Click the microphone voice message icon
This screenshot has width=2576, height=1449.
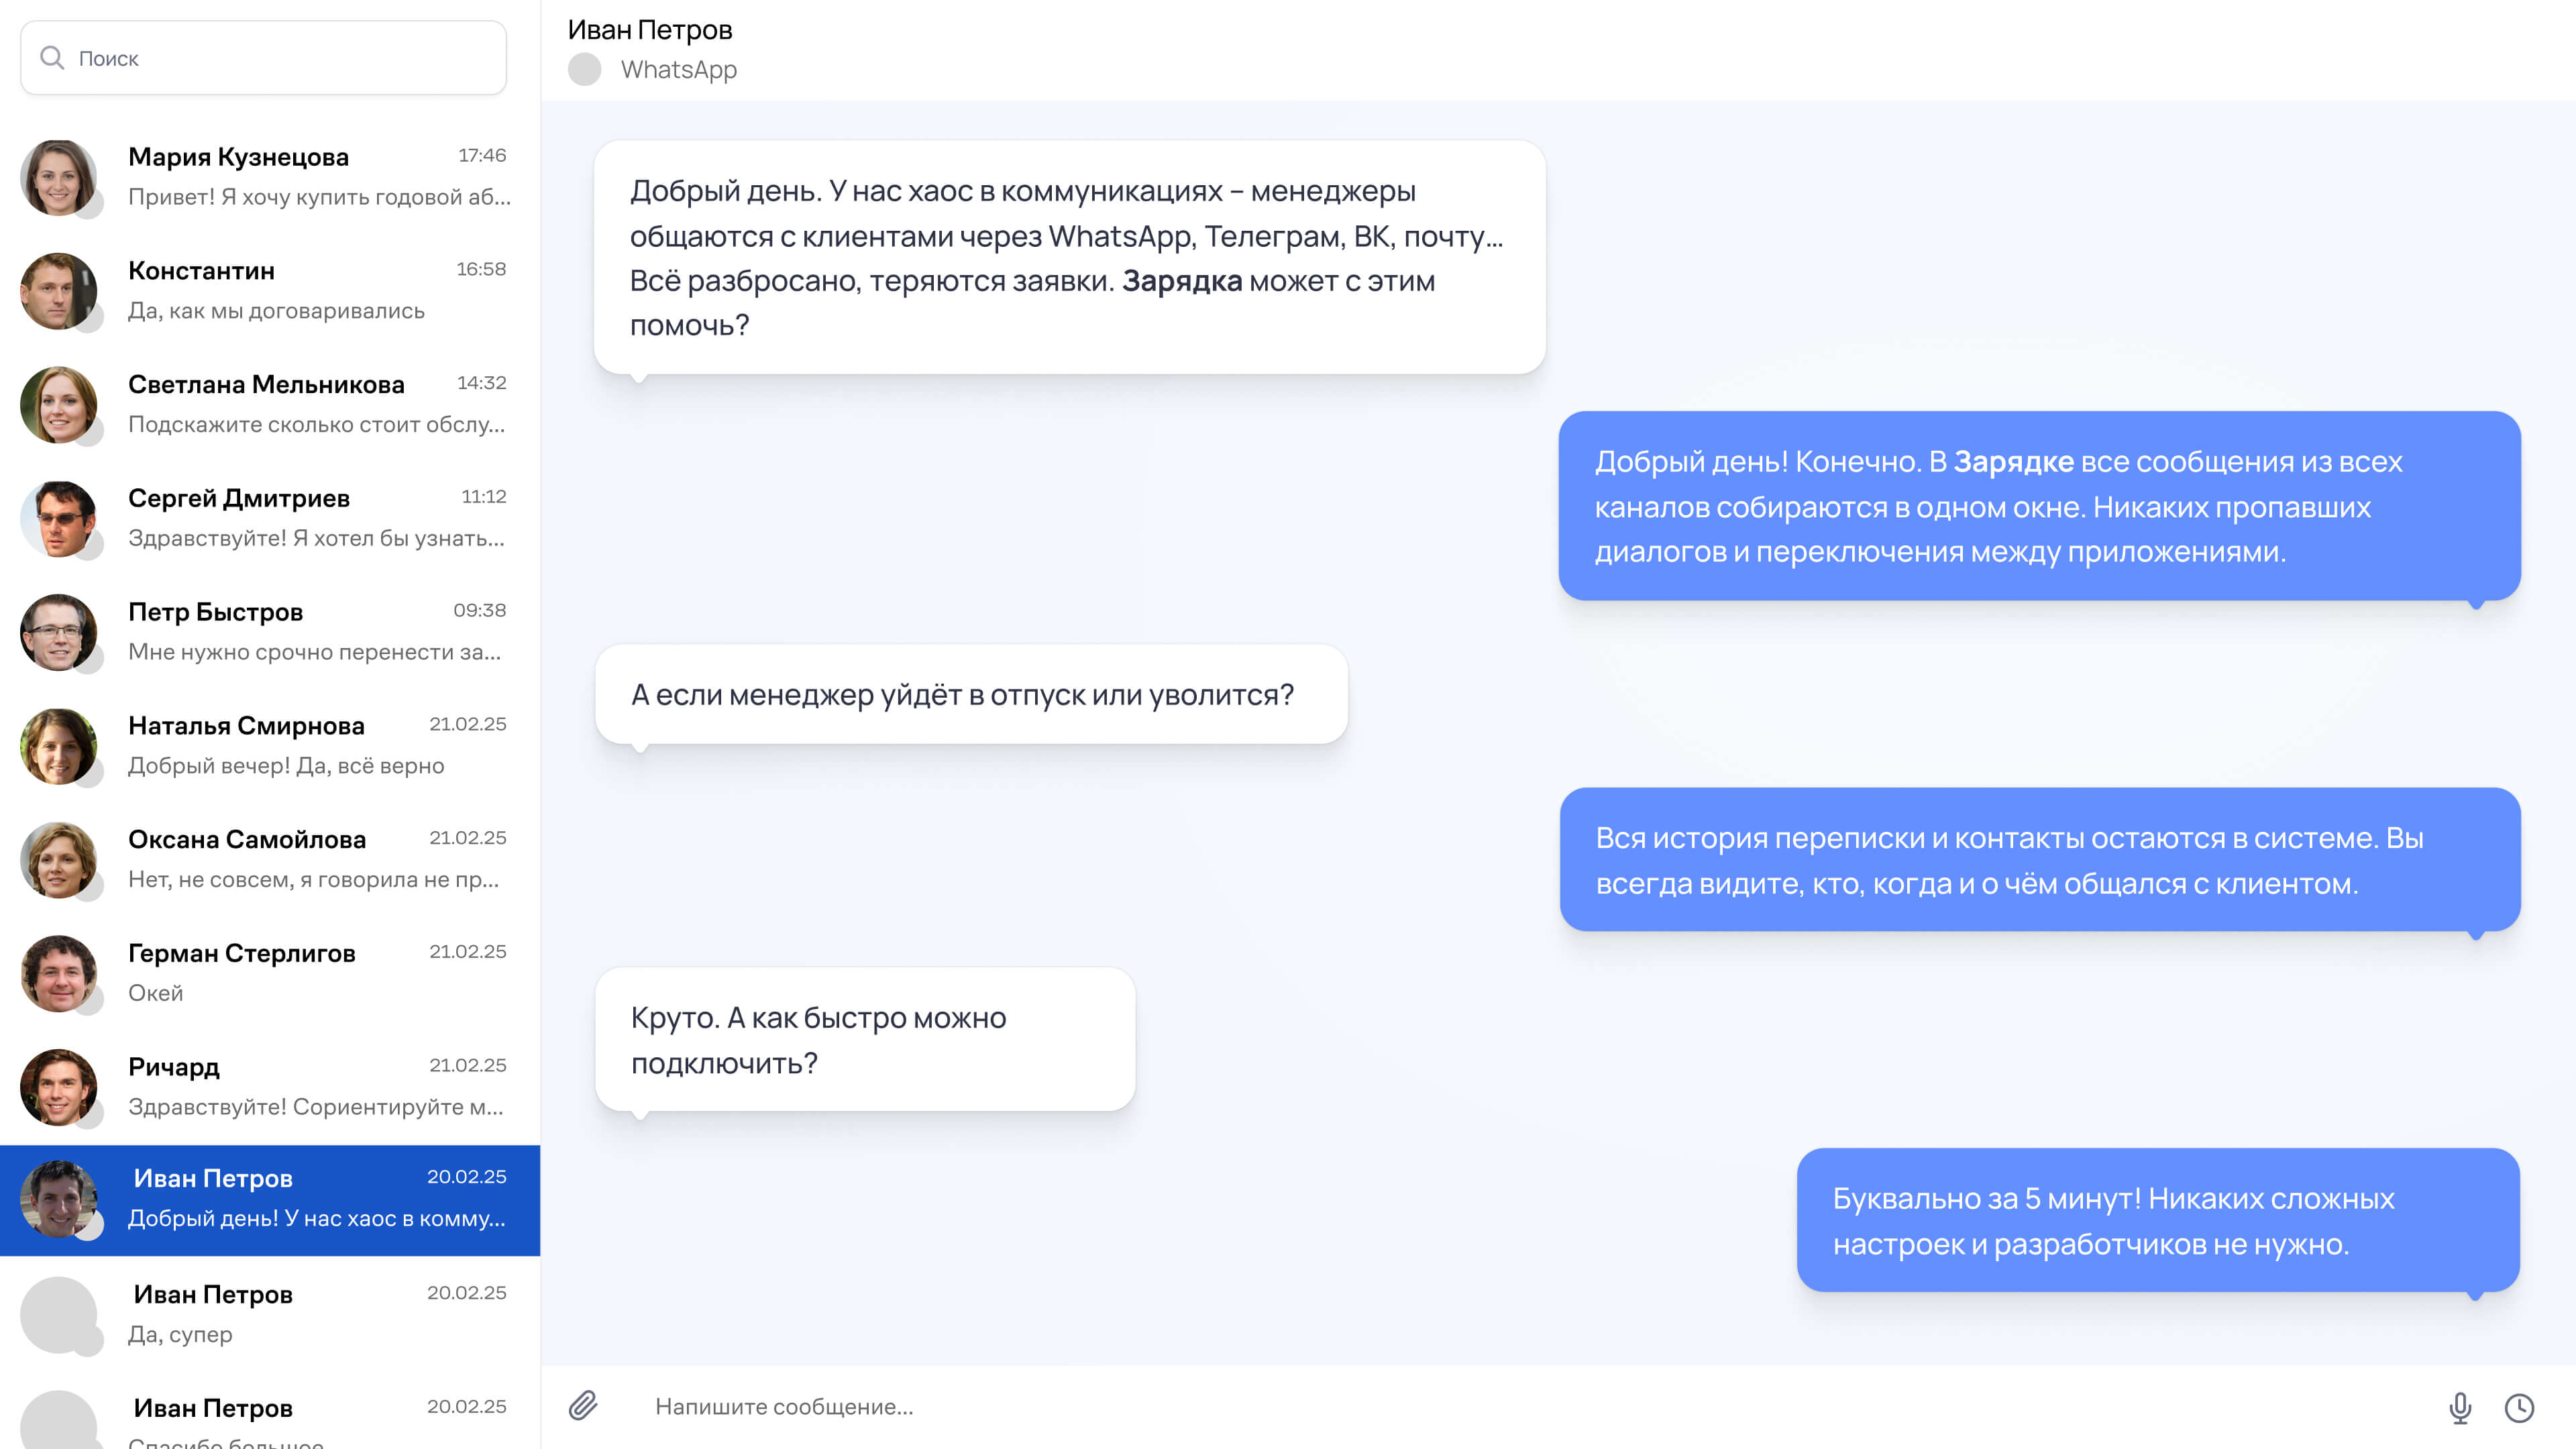[2460, 1407]
